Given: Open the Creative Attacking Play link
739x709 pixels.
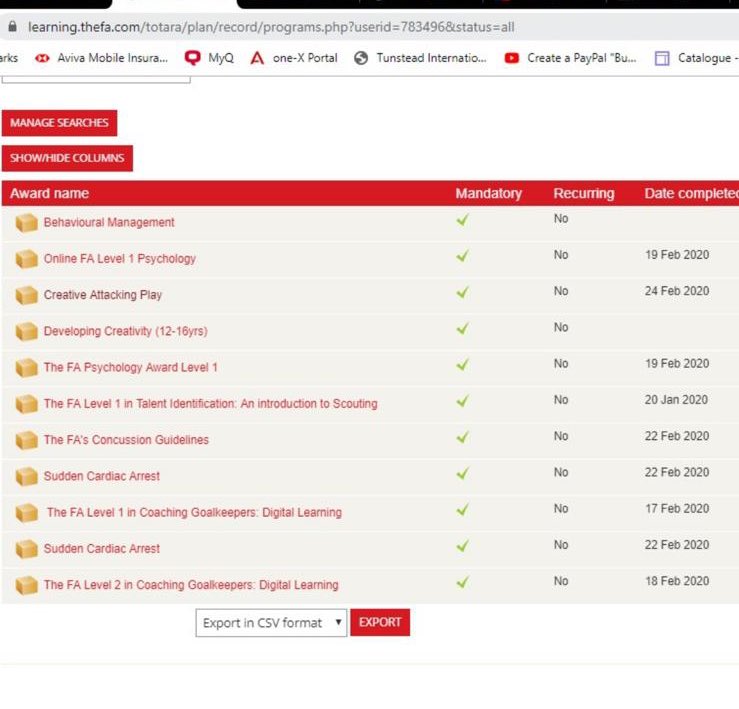Looking at the screenshot, I should pos(103,295).
